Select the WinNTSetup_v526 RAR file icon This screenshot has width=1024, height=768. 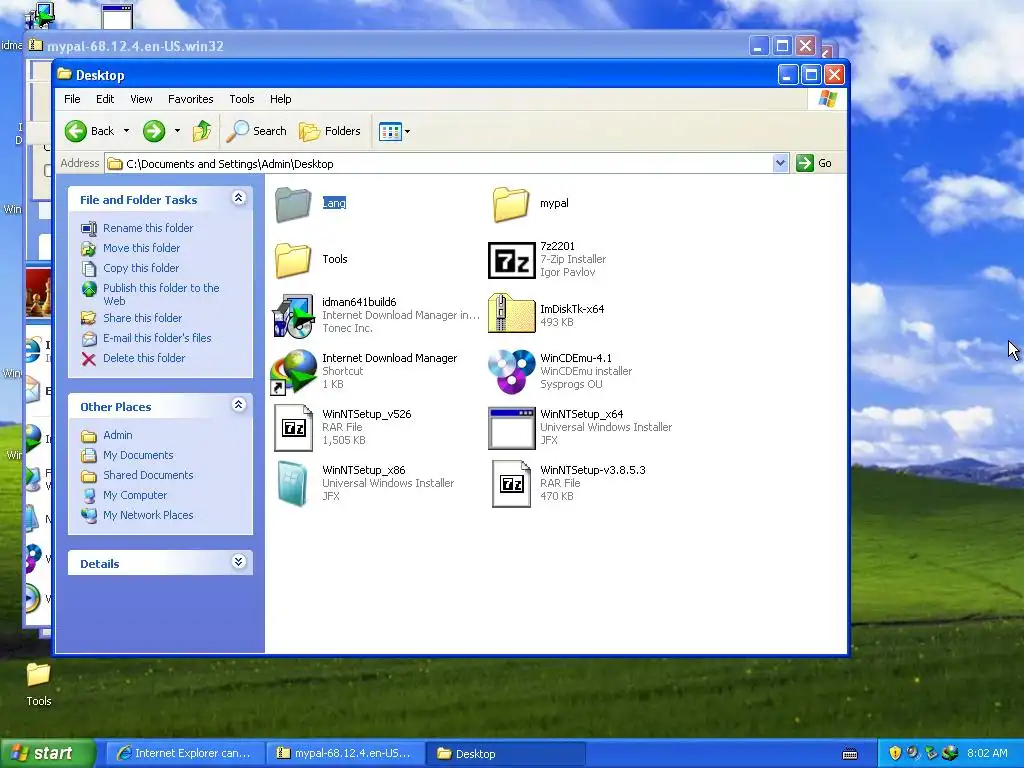click(x=293, y=428)
